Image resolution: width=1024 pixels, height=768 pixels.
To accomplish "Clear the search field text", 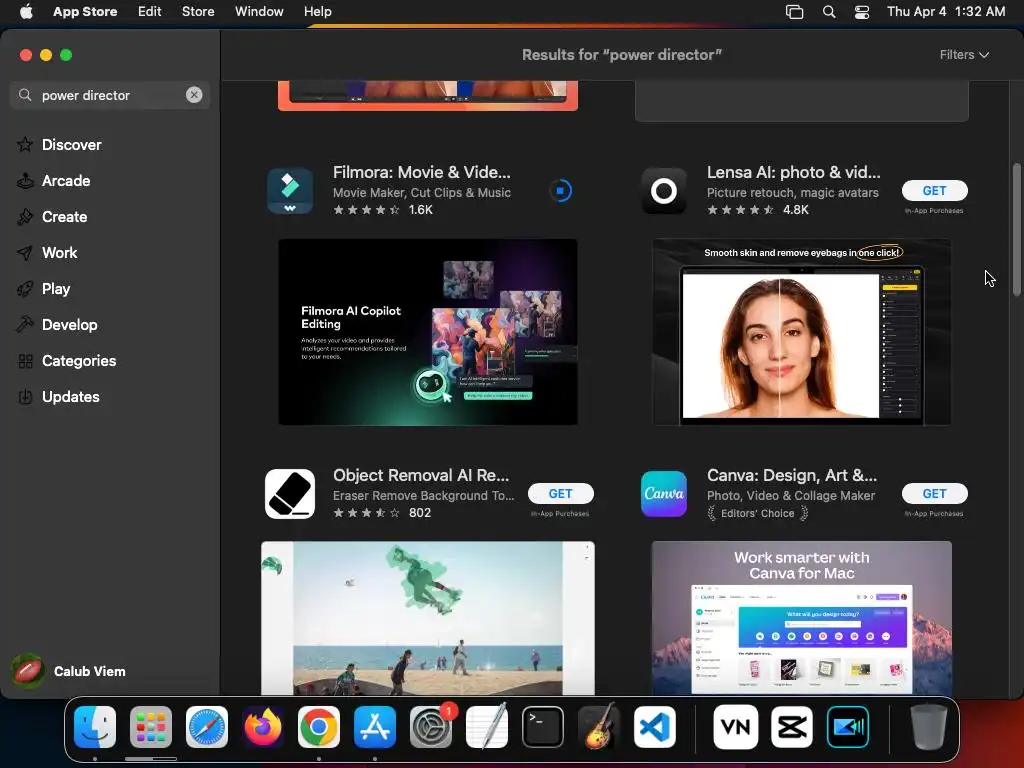I will 194,95.
